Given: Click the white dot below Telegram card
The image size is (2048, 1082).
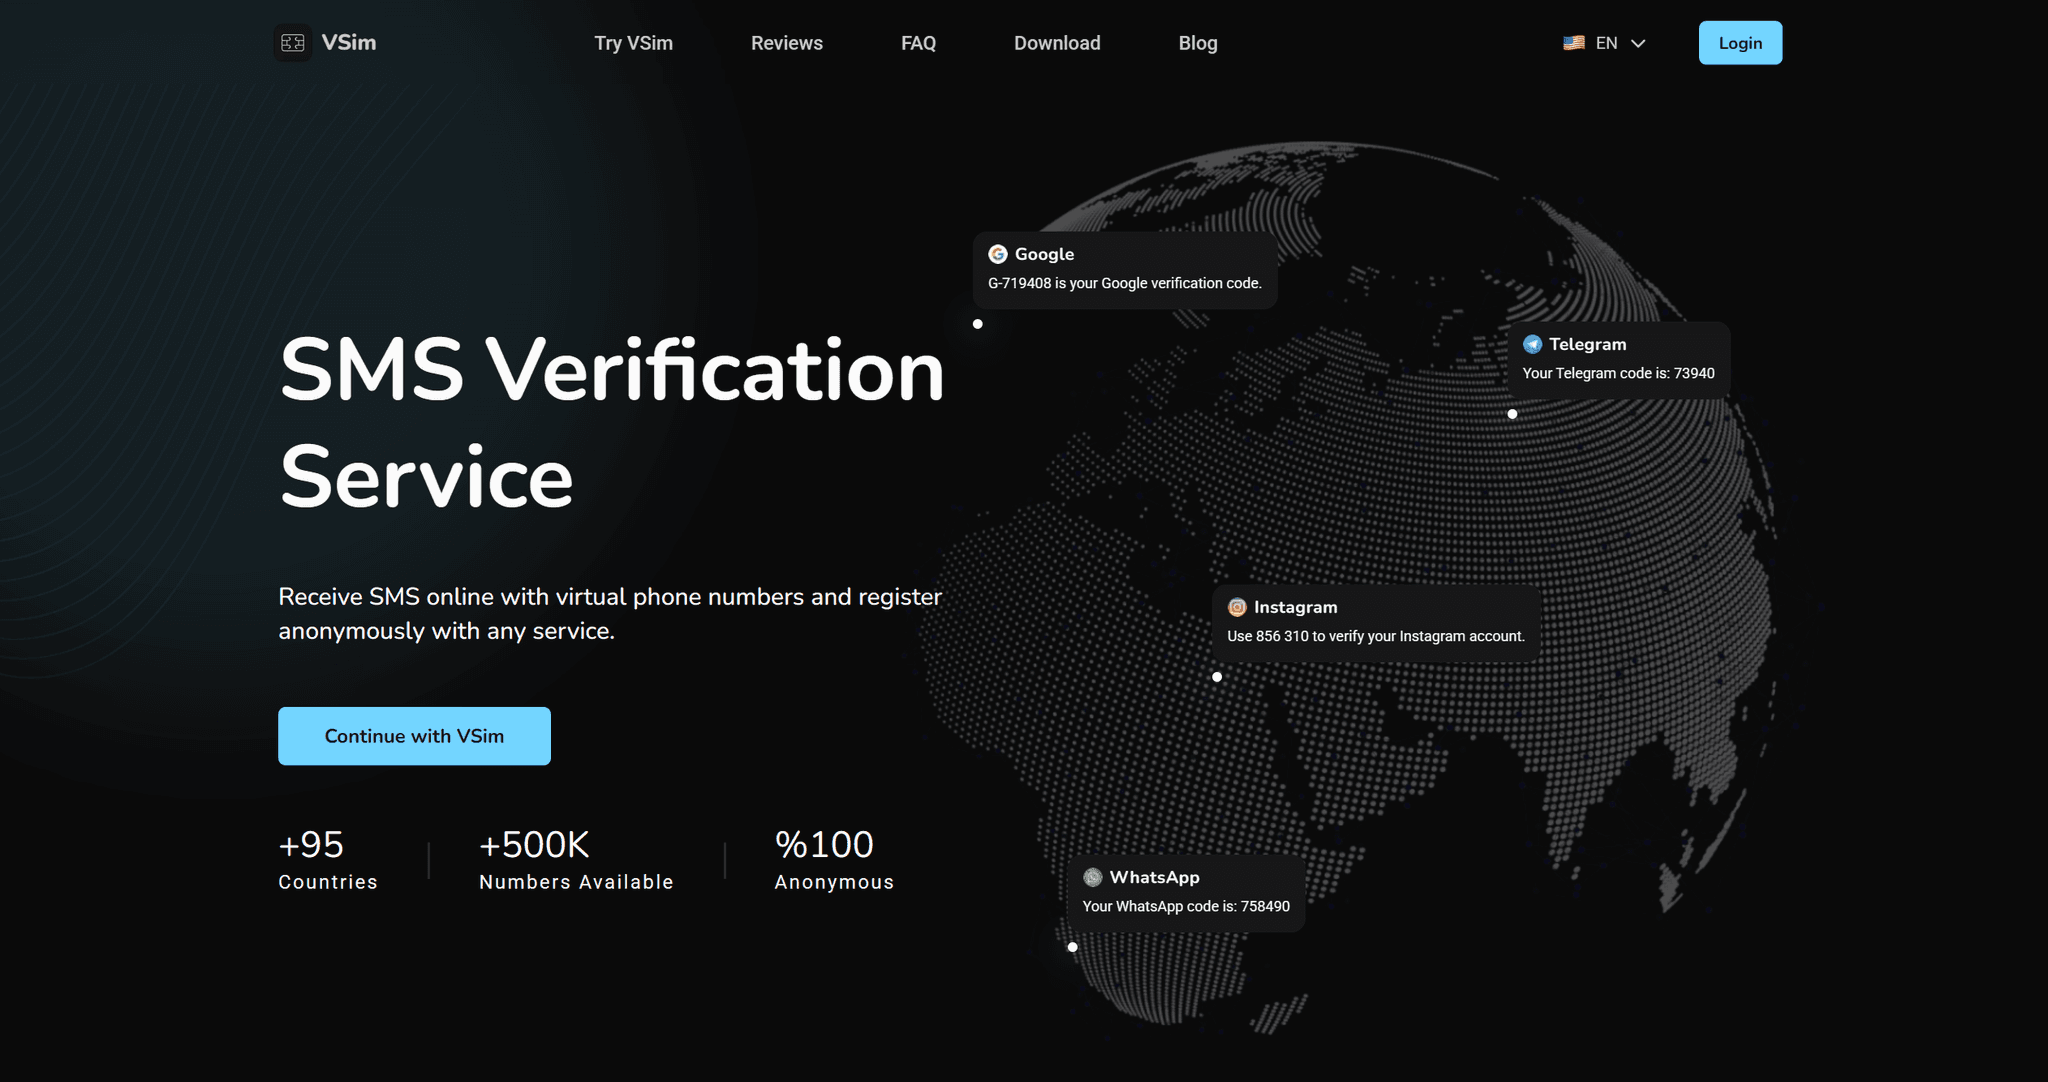Looking at the screenshot, I should pos(1512,414).
